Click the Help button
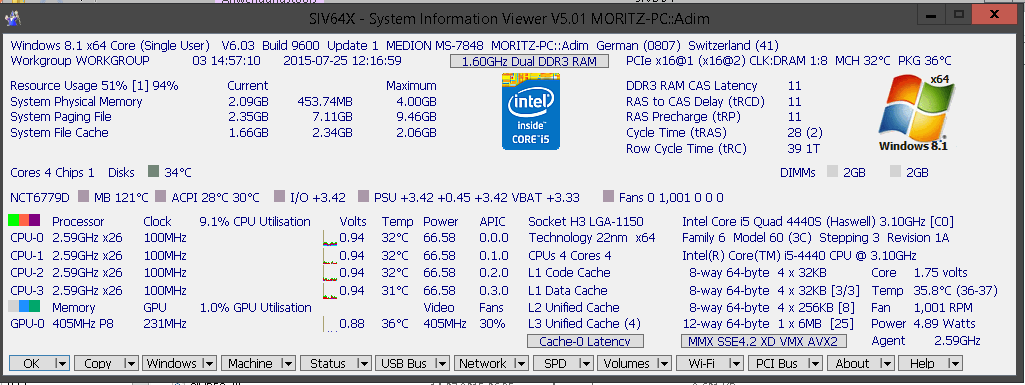The height and width of the screenshot is (385, 1025). click(x=922, y=363)
